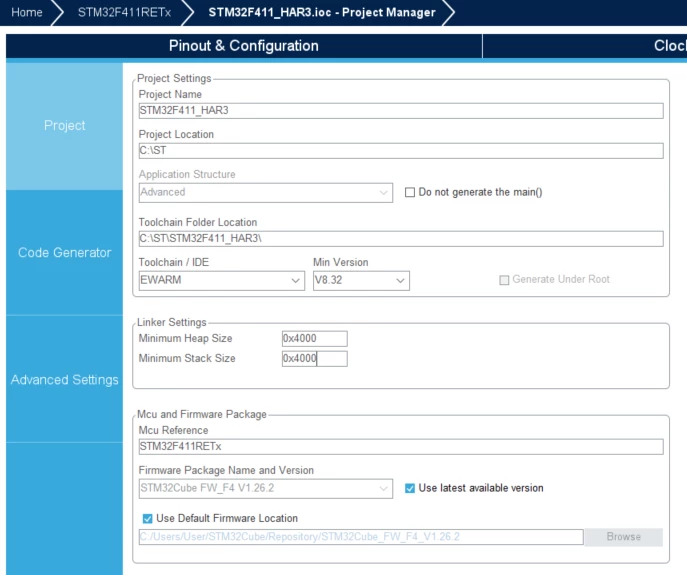Viewport: 687px width, 575px height.
Task: Click the Project Name label
Action: tap(170, 94)
